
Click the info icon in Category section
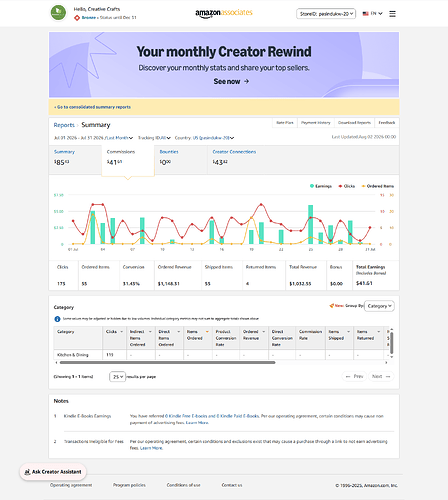pos(57,319)
